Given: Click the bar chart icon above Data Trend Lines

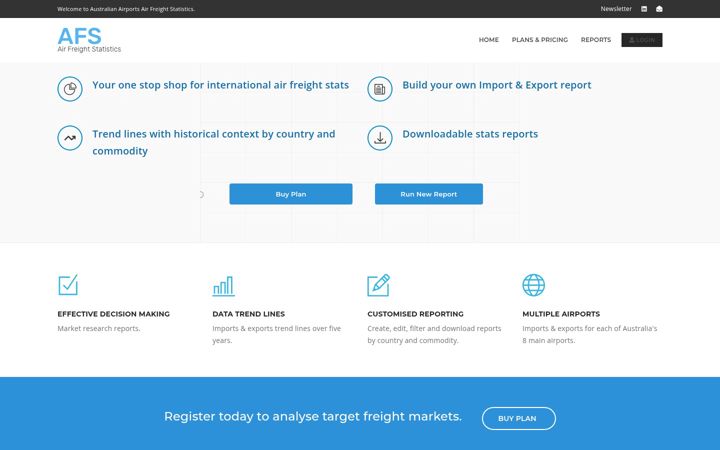Looking at the screenshot, I should click(x=223, y=286).
